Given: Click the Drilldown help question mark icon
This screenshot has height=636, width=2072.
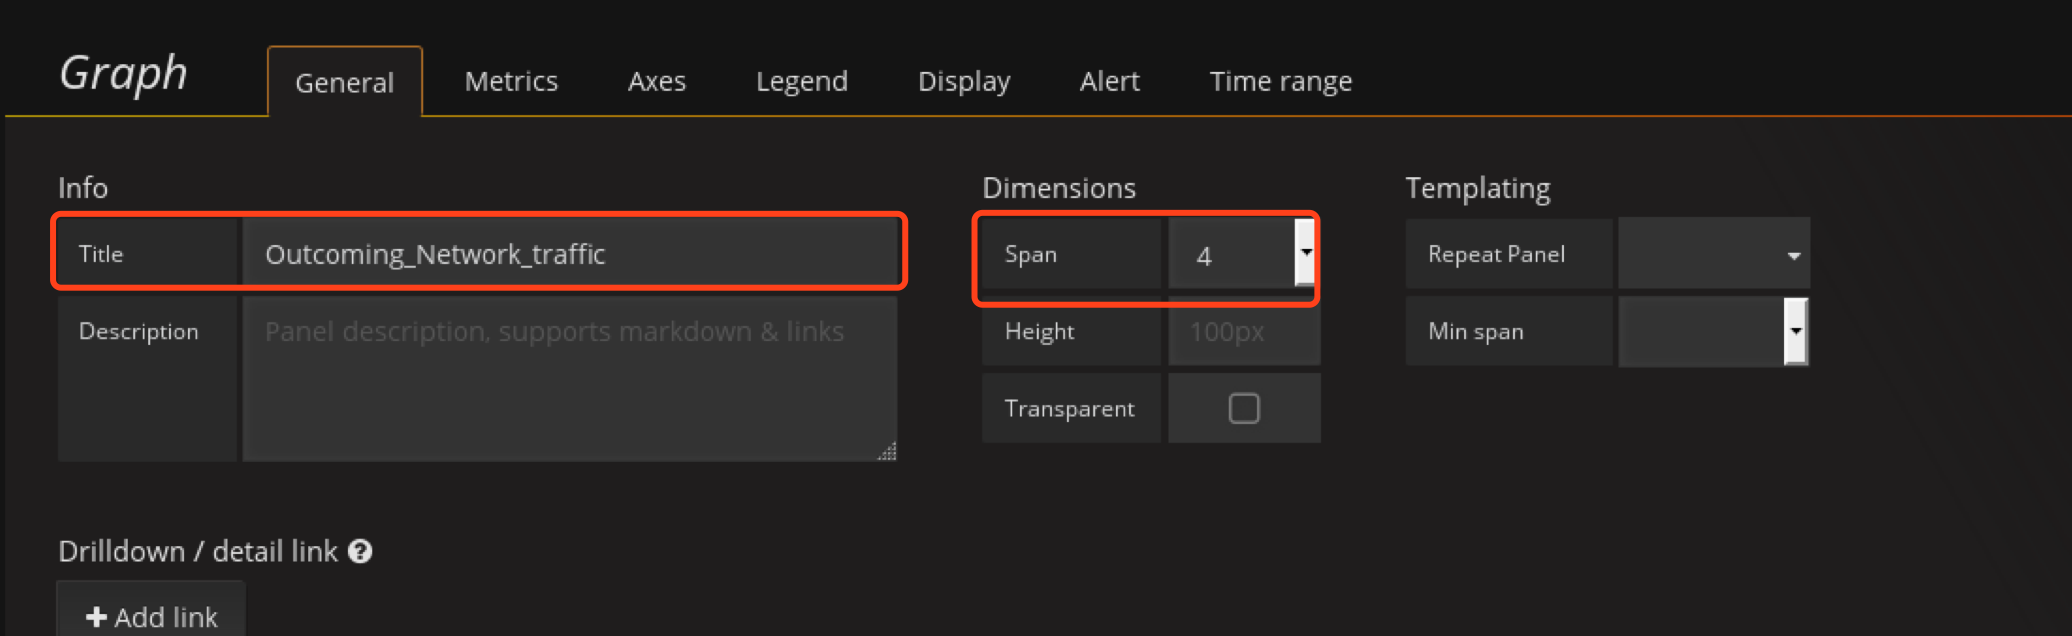Looking at the screenshot, I should [360, 551].
